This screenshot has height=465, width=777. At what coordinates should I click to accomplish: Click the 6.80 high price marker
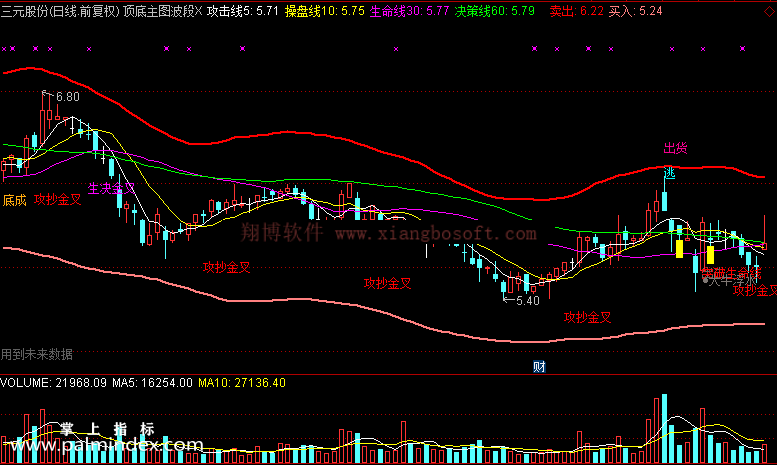tap(67, 97)
